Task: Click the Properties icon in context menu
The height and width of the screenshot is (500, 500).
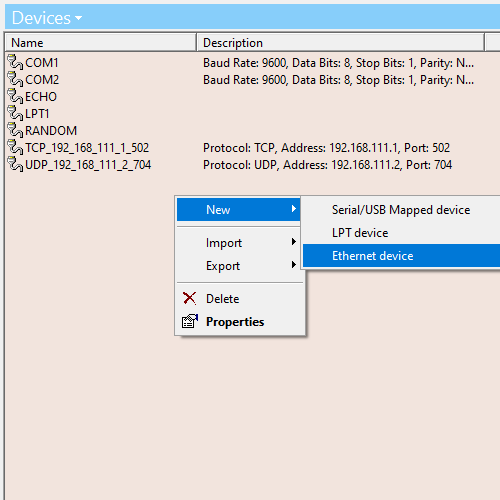Action: 190,321
